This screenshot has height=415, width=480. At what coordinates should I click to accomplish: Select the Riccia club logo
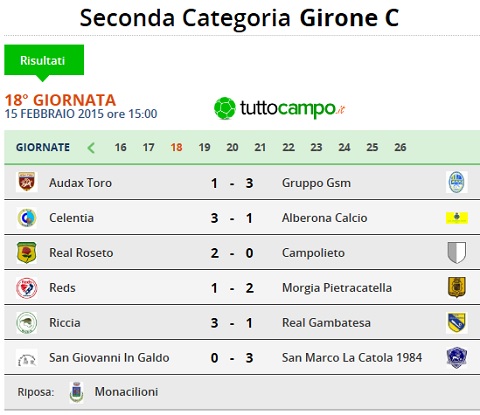click(27, 323)
